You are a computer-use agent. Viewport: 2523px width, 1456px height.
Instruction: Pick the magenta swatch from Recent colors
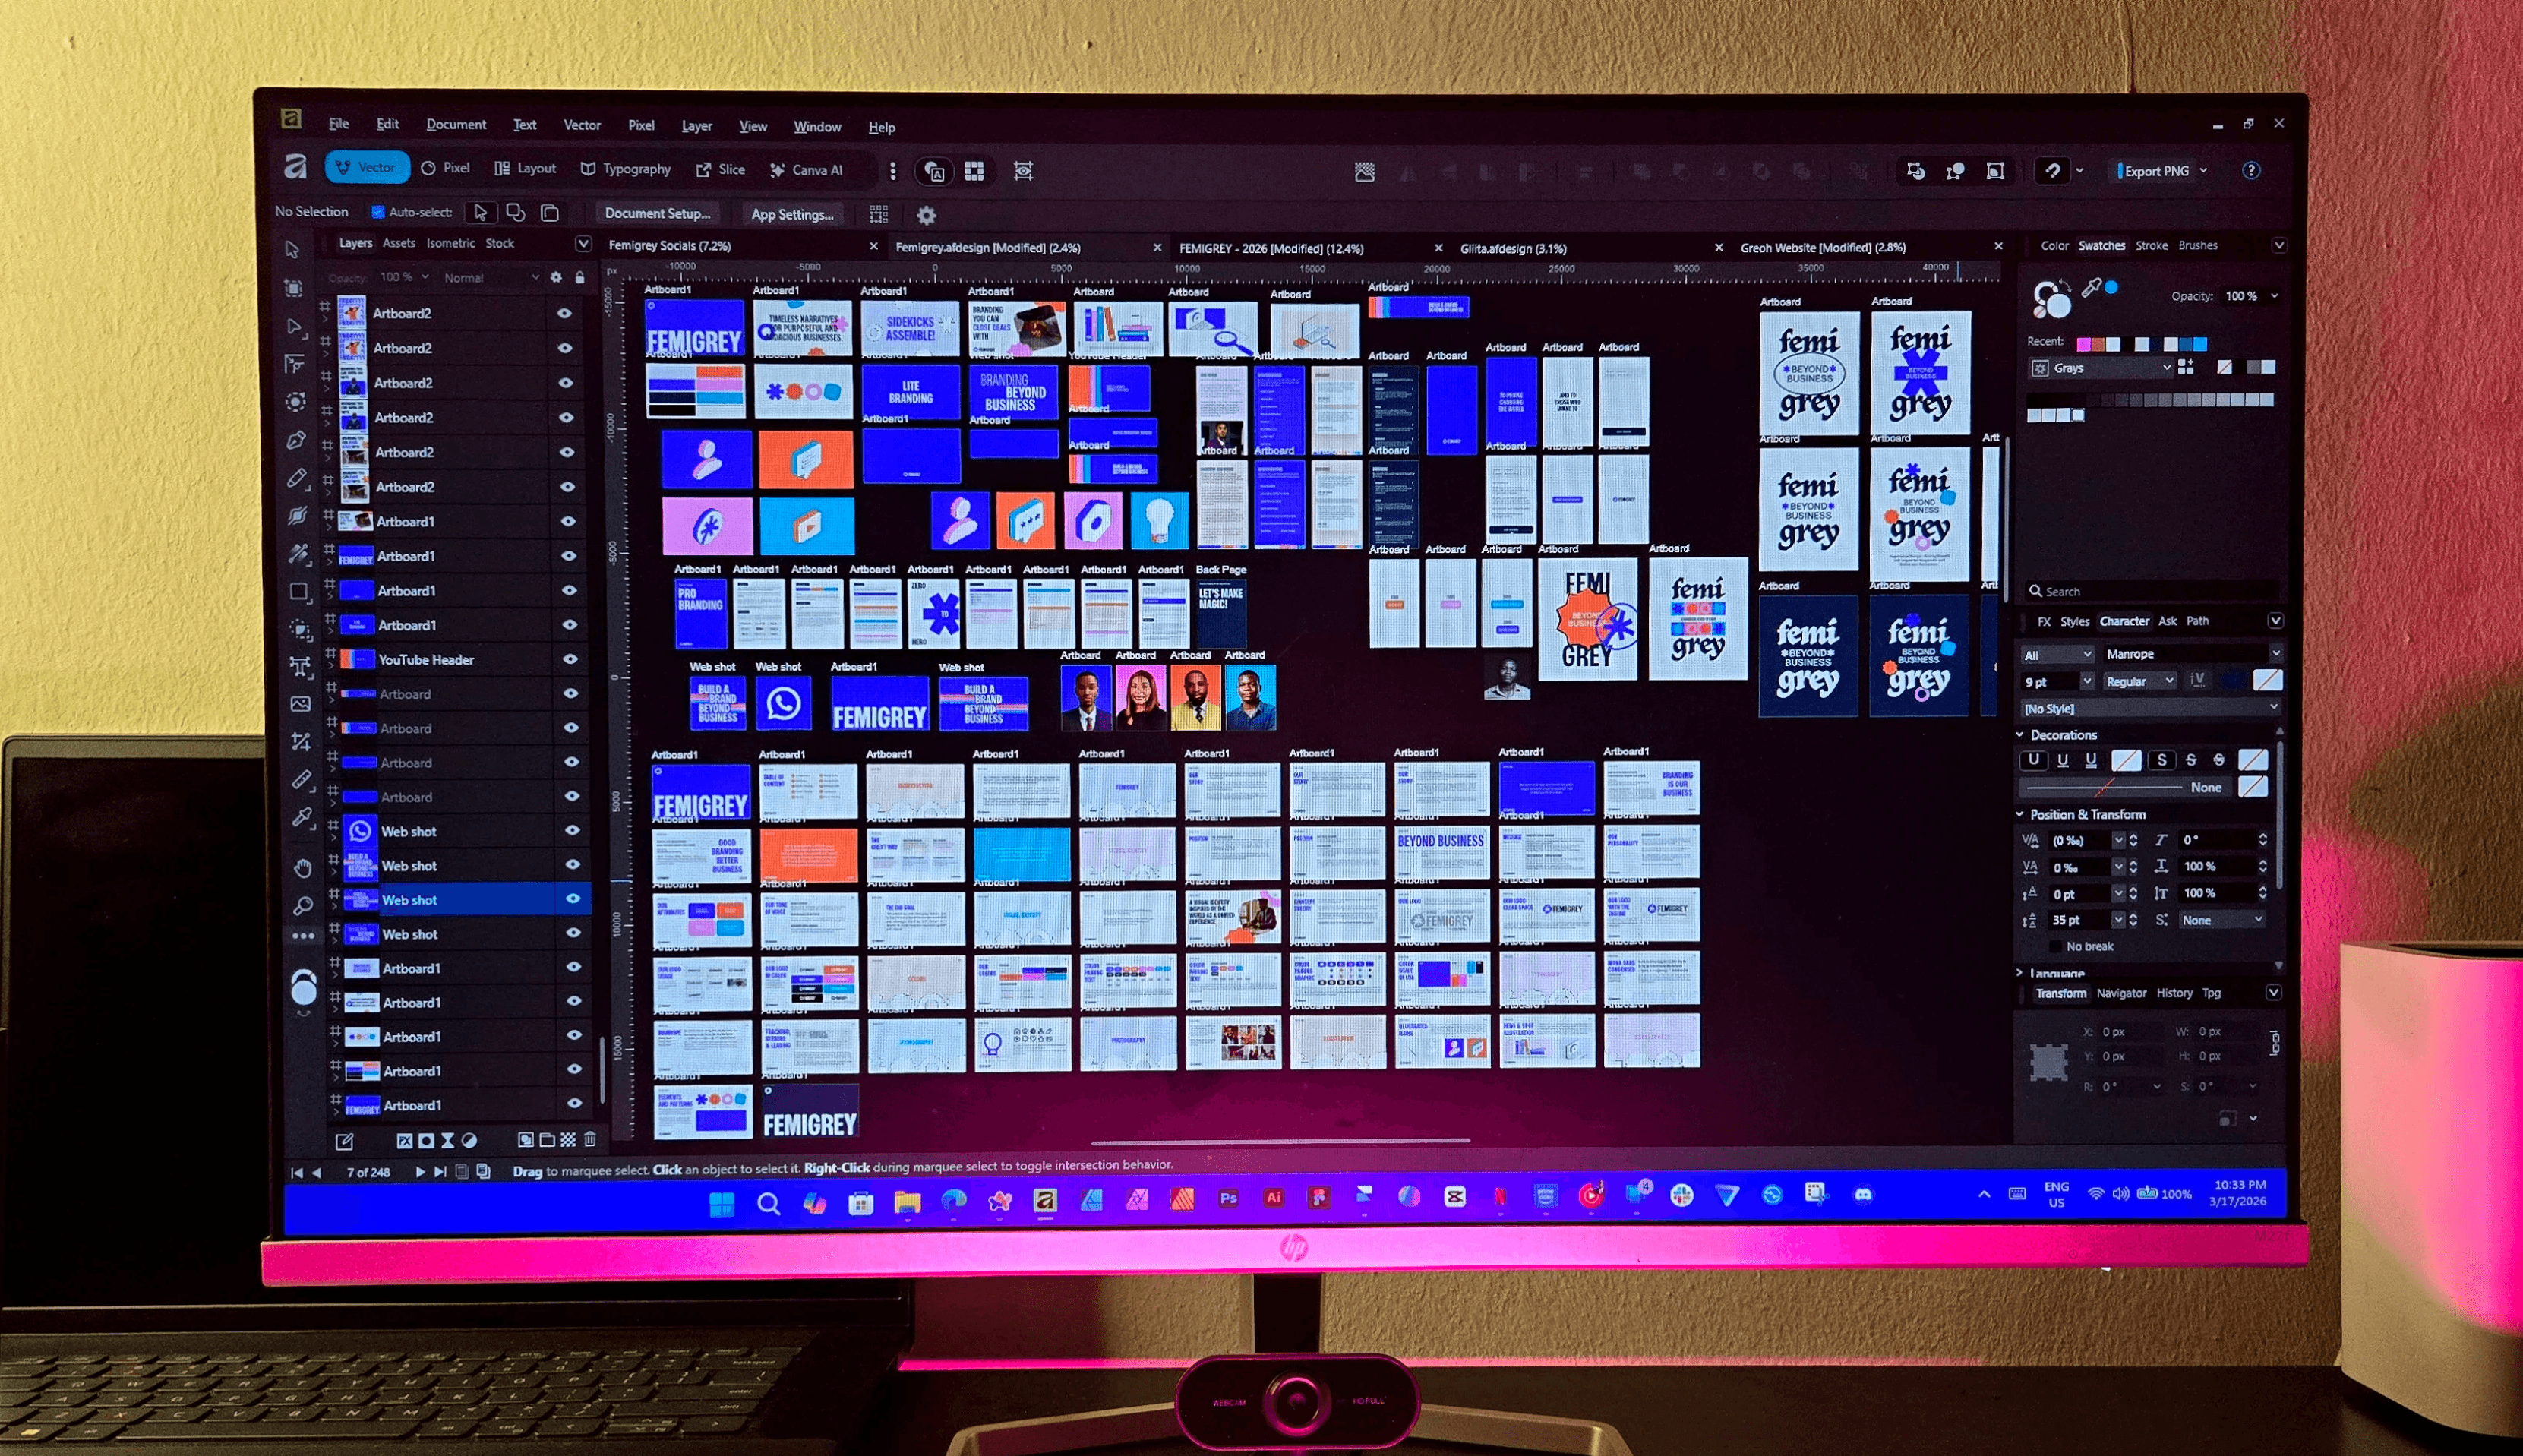point(2083,343)
